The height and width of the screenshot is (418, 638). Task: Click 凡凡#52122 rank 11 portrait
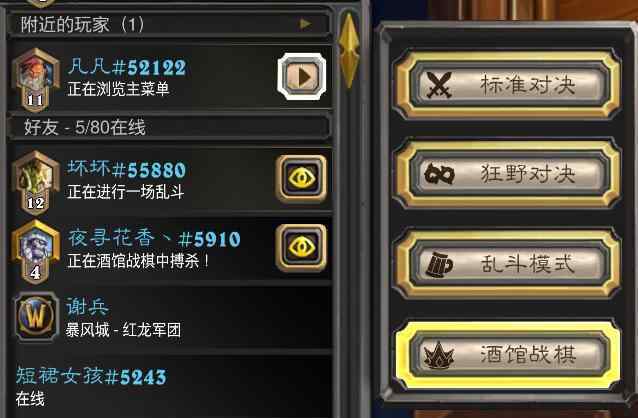tap(35, 80)
